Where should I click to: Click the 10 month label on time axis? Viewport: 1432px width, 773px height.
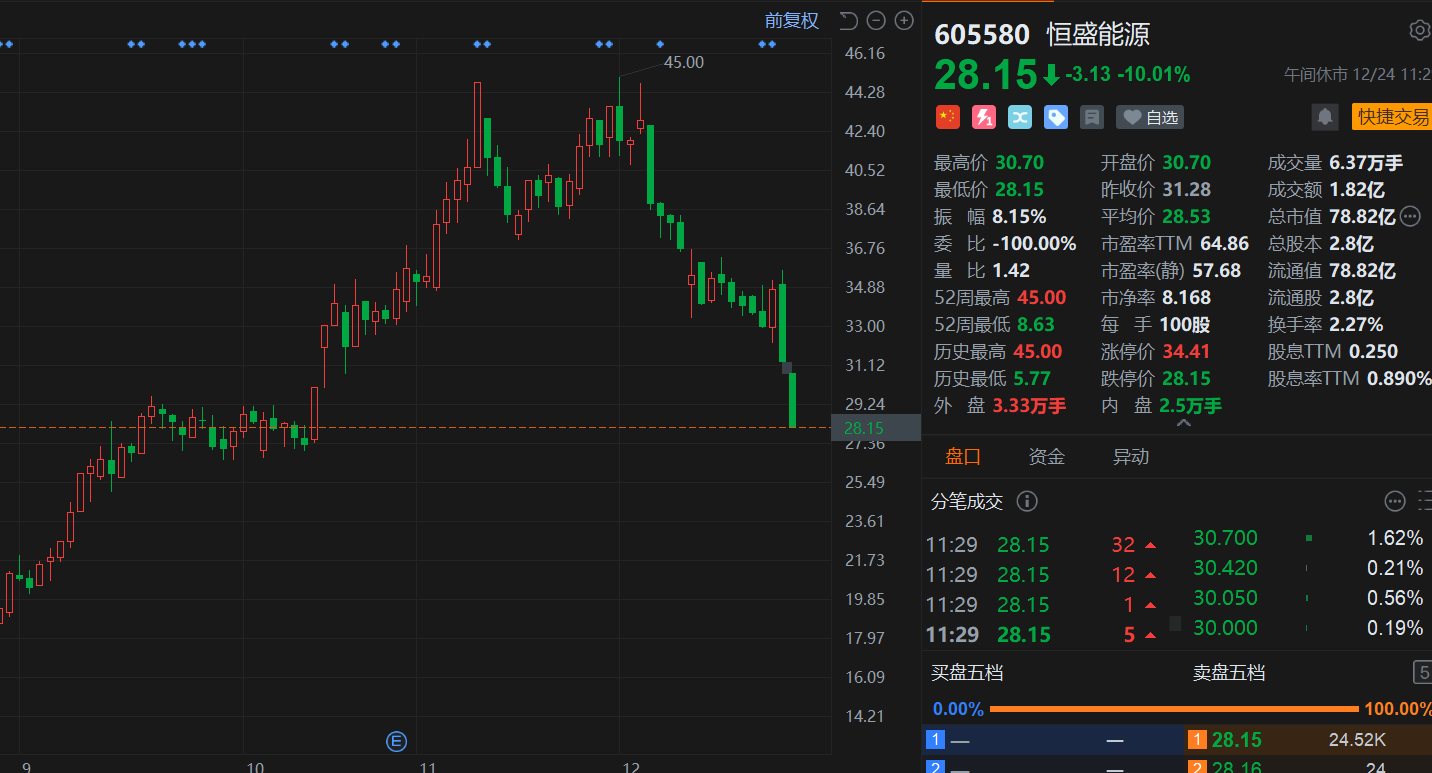(255, 767)
